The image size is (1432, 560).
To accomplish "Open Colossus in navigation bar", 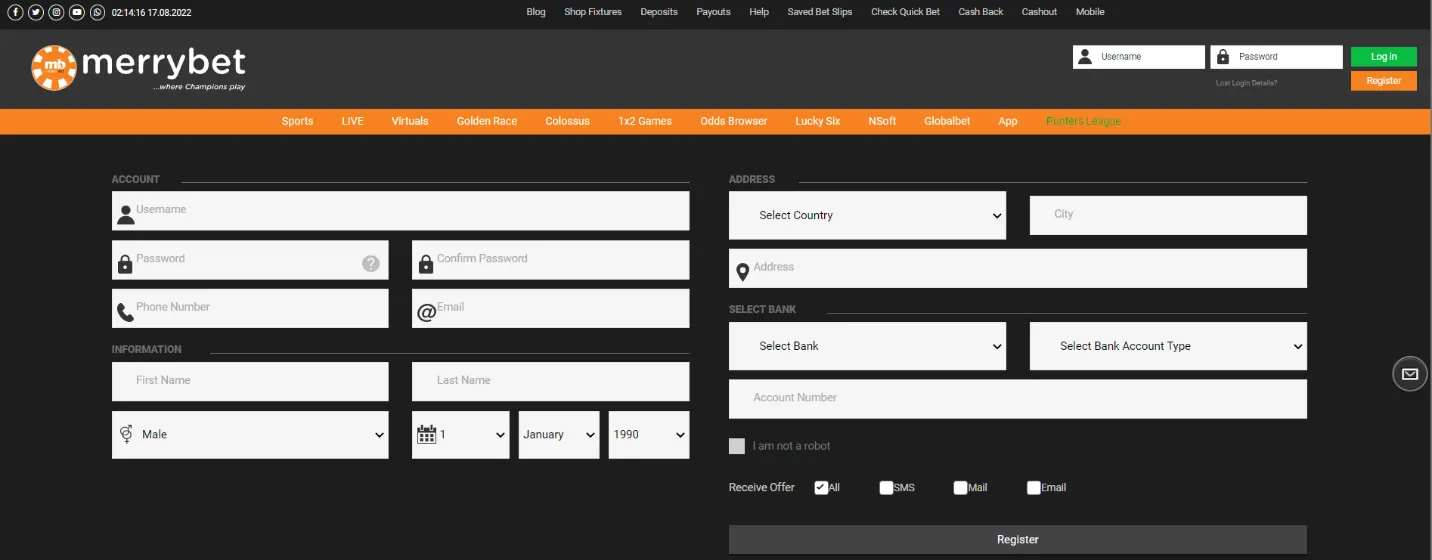I will pyautogui.click(x=568, y=121).
